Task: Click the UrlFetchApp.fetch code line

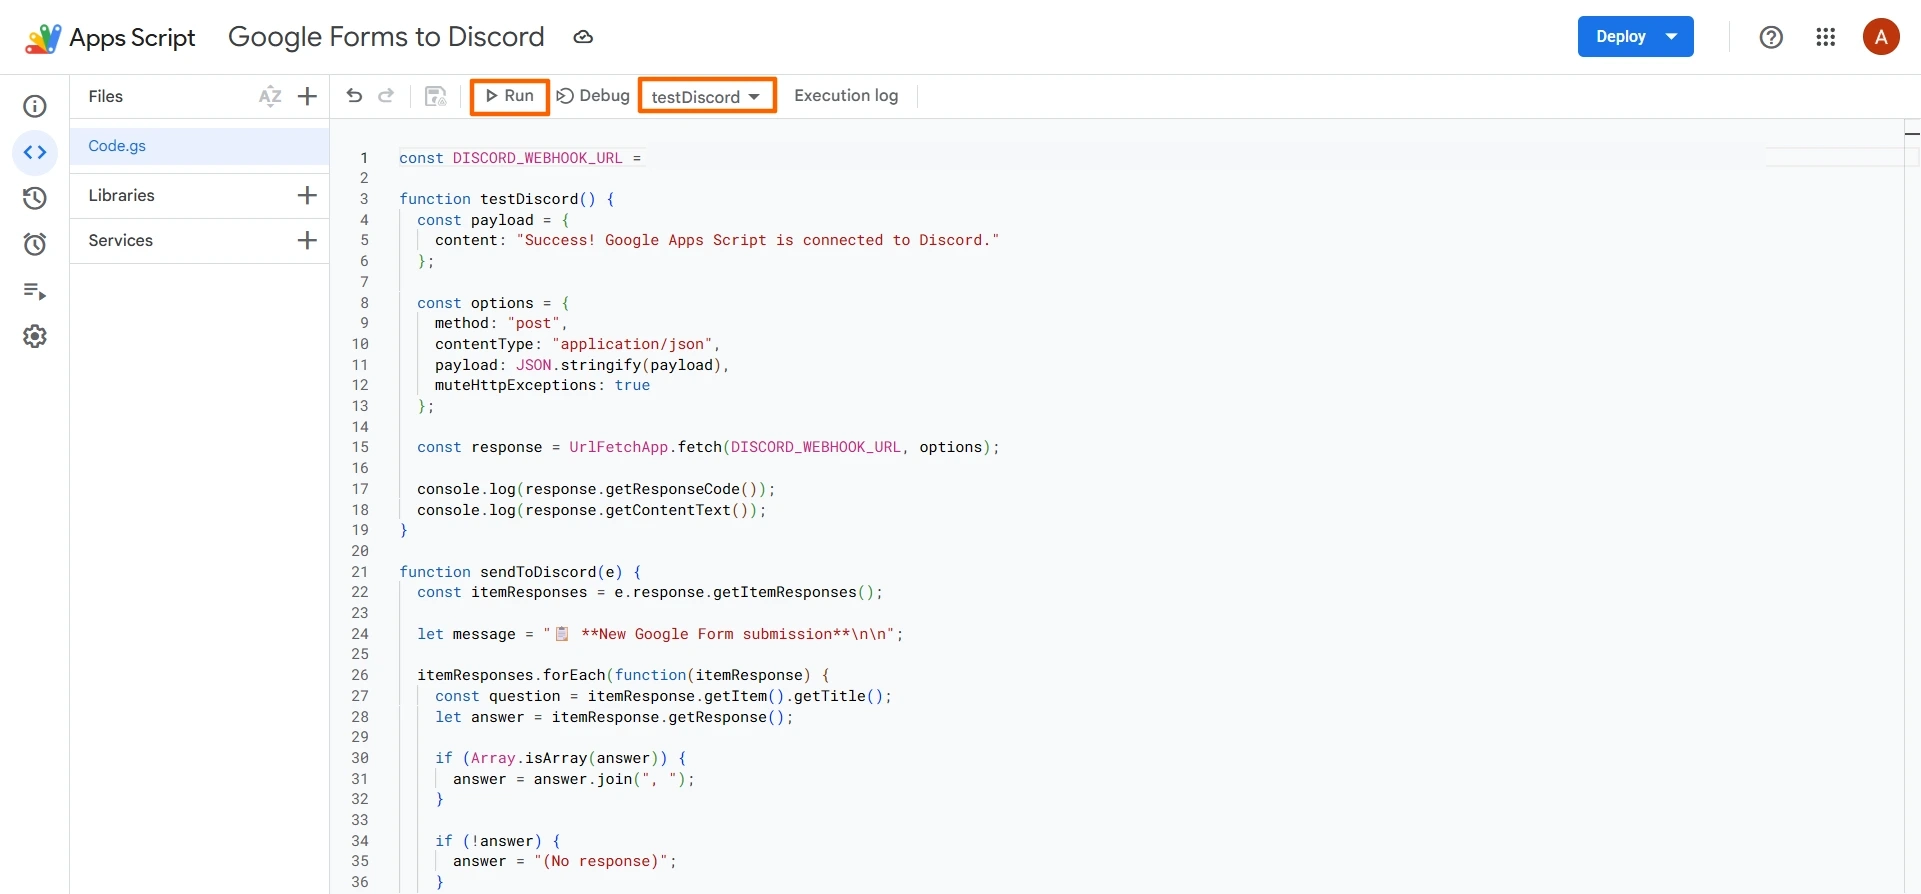Action: coord(708,447)
